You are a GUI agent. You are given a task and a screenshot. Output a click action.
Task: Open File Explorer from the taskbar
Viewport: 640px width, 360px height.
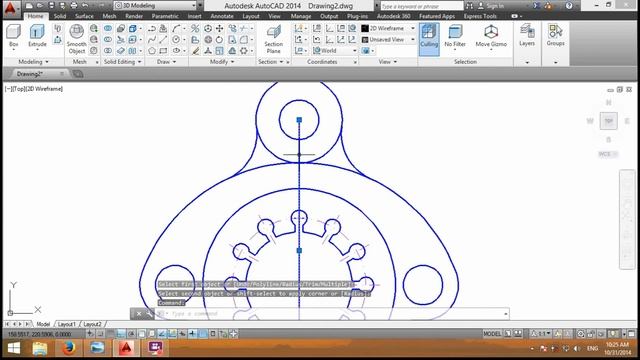coord(40,348)
